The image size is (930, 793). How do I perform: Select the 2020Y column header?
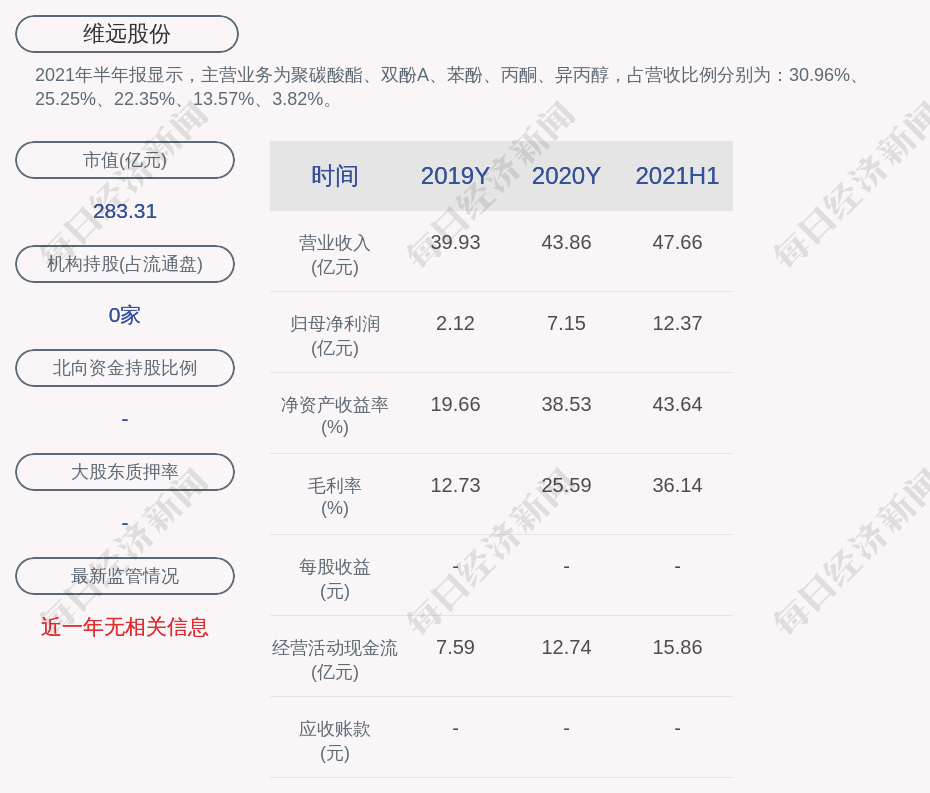tap(566, 176)
